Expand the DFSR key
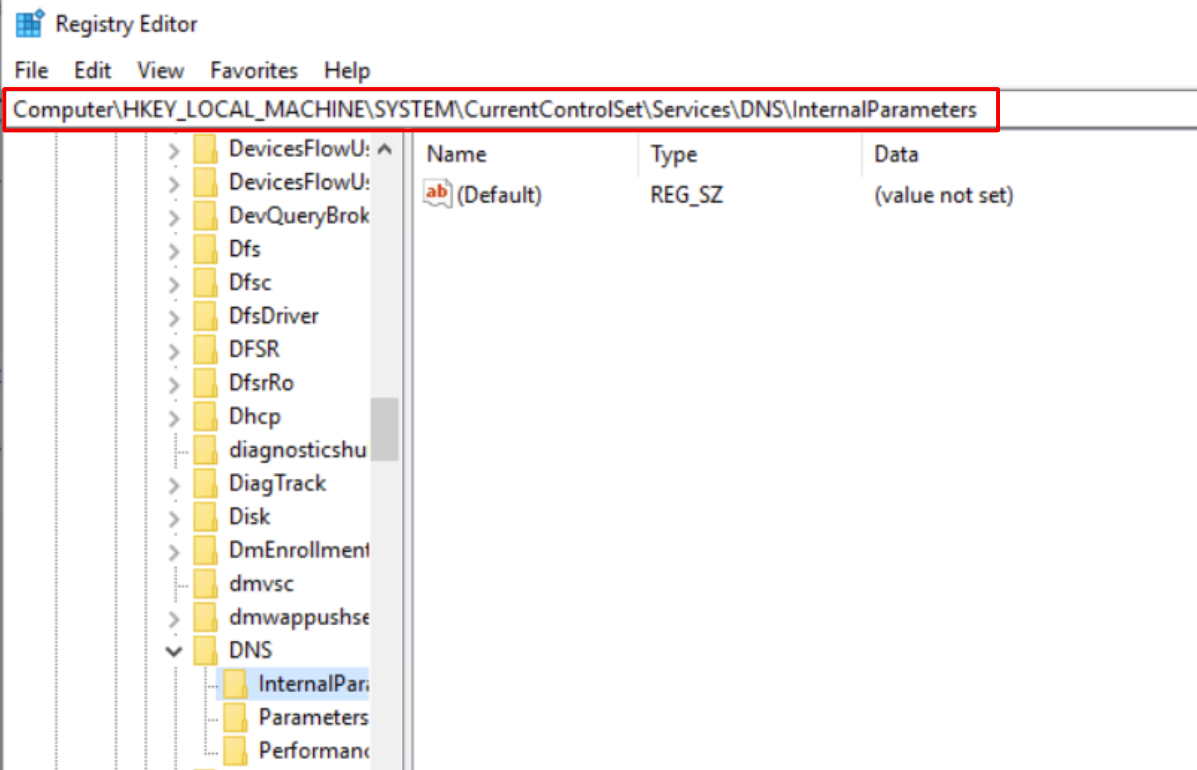Viewport: 1197px width, 770px height. (x=174, y=351)
